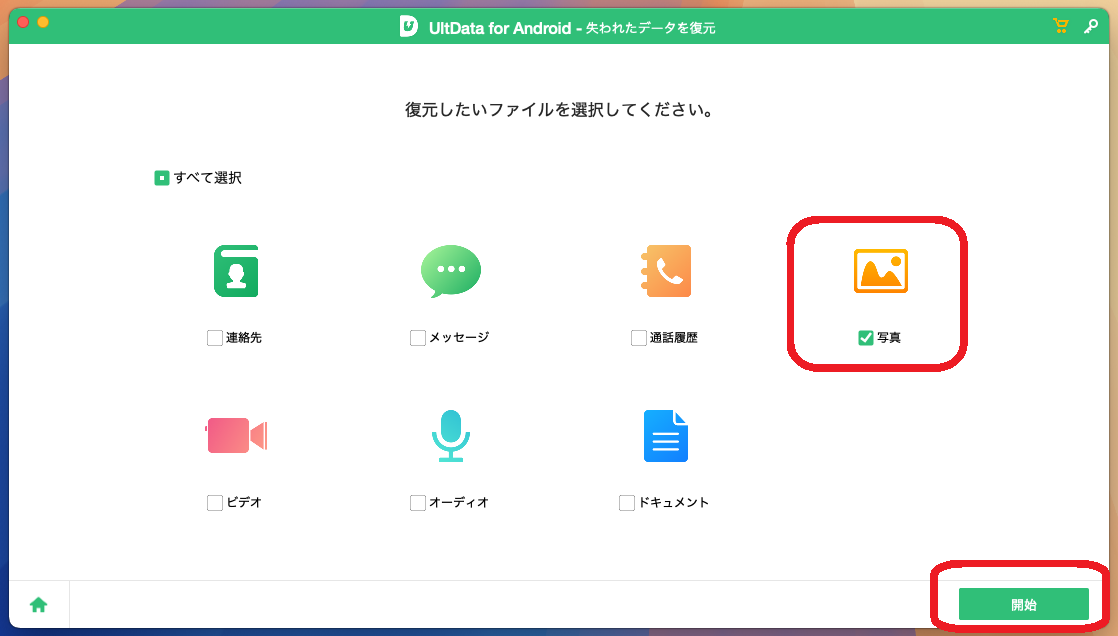Click the ビデオ label text
The image size is (1118, 636).
point(244,503)
